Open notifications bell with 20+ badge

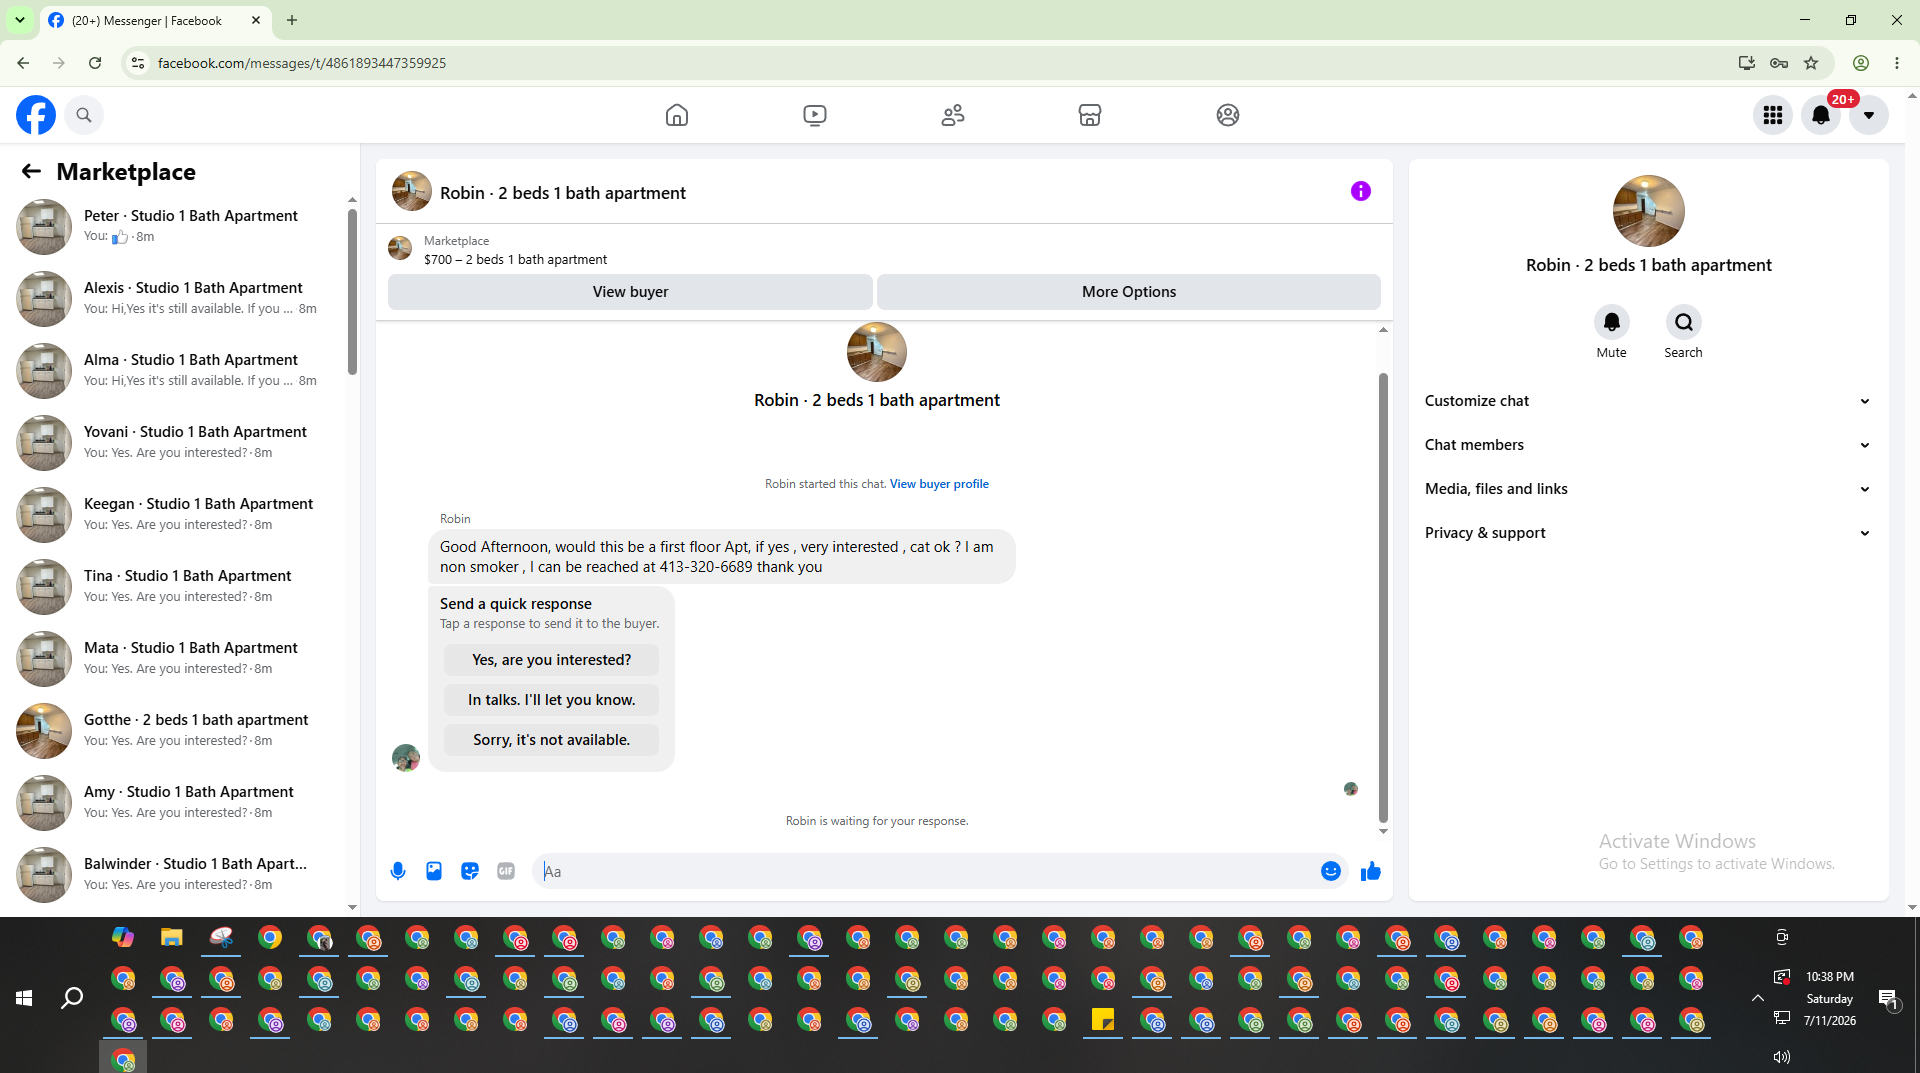(1821, 115)
